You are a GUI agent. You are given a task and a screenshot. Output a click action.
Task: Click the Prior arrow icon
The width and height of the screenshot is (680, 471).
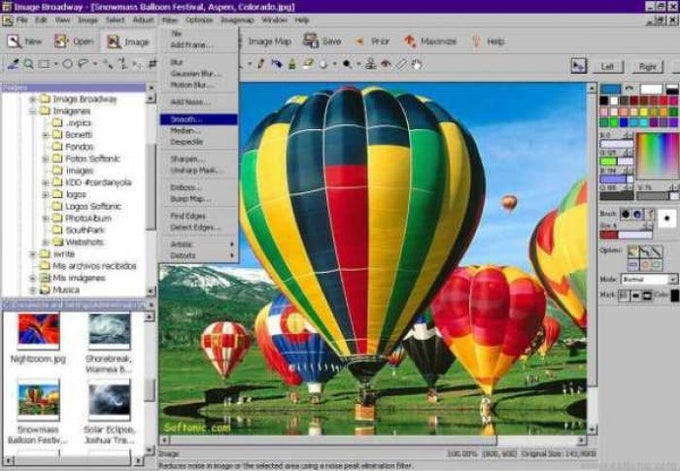pyautogui.click(x=359, y=42)
